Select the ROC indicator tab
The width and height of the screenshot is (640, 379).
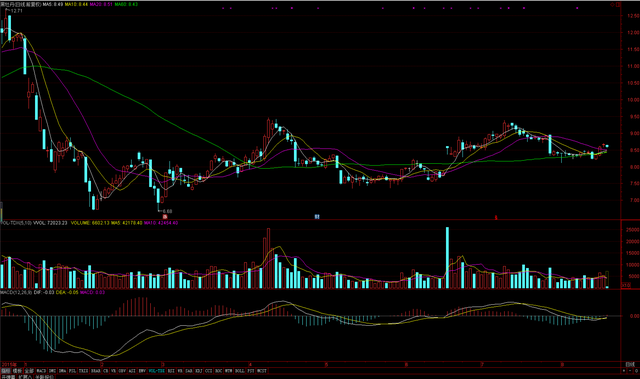click(x=218, y=371)
